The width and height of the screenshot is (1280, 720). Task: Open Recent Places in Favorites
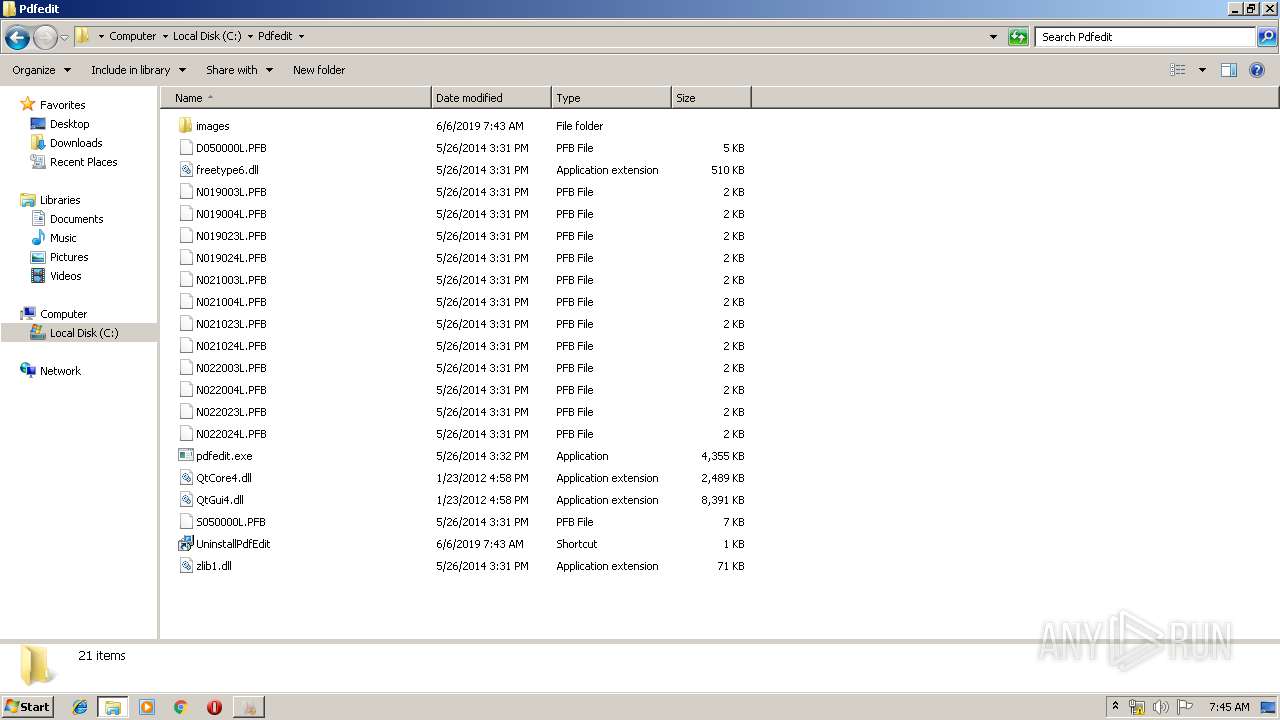coord(83,162)
